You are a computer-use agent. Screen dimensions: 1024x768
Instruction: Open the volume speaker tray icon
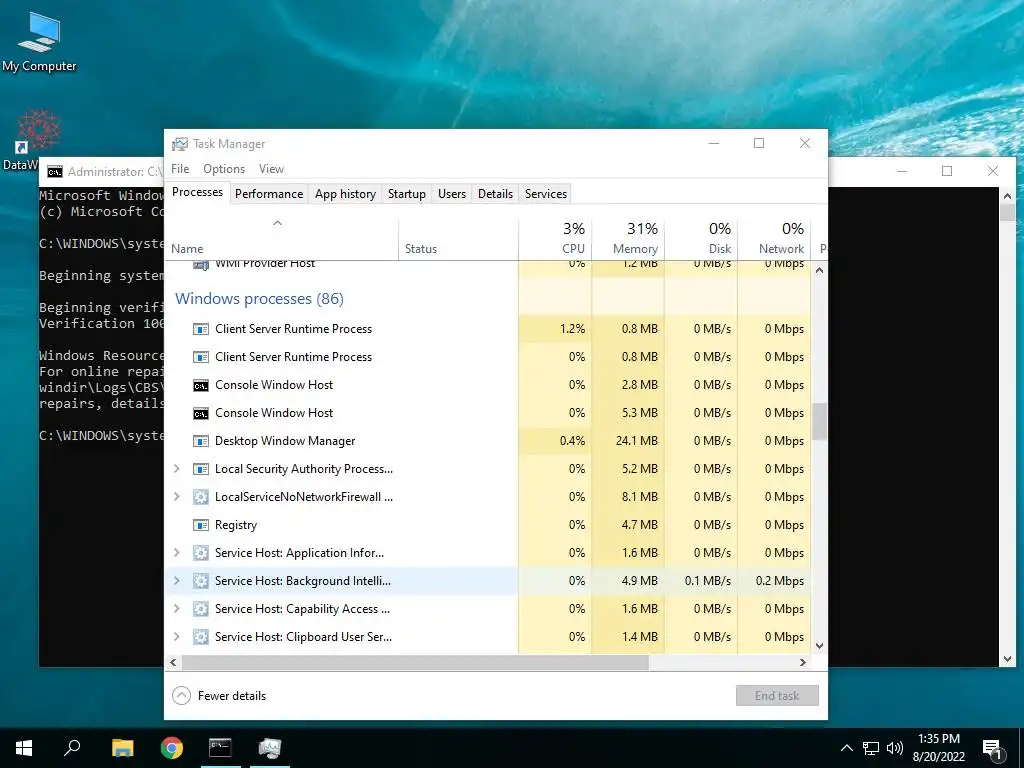tap(895, 748)
